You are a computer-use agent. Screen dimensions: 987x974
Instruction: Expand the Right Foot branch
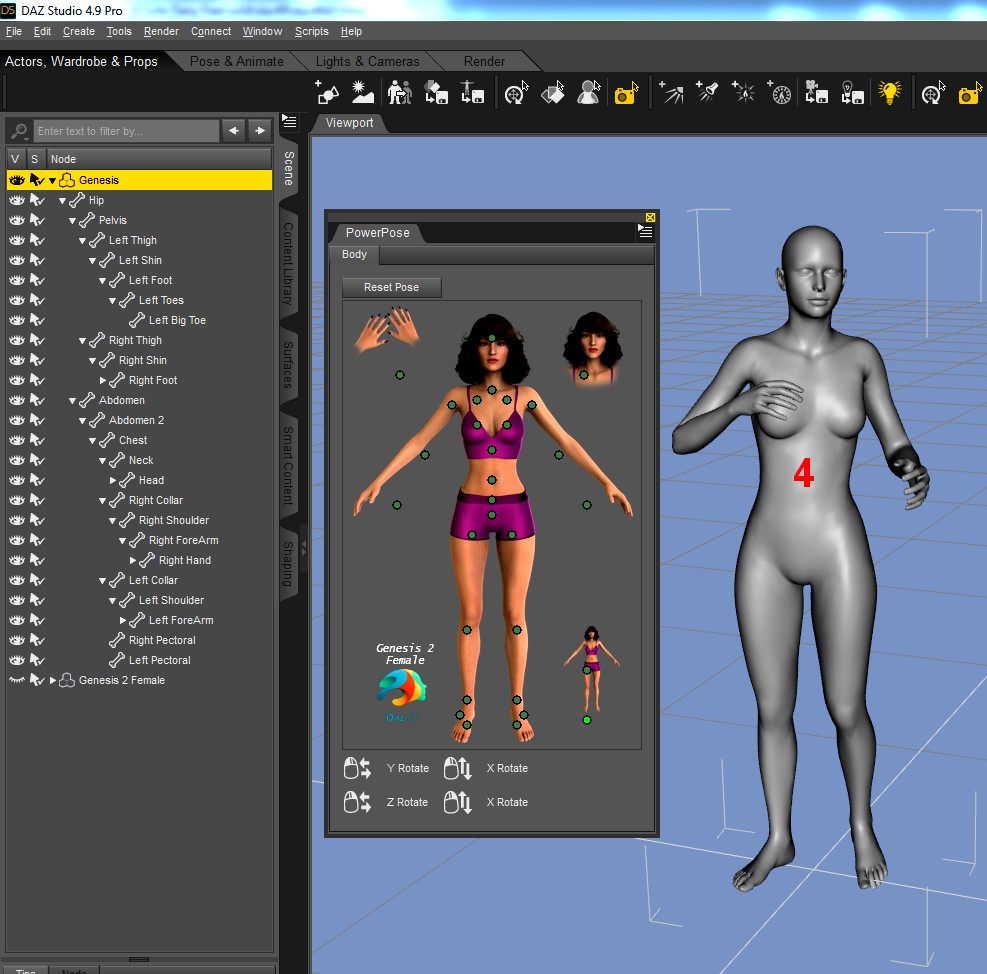pos(103,380)
